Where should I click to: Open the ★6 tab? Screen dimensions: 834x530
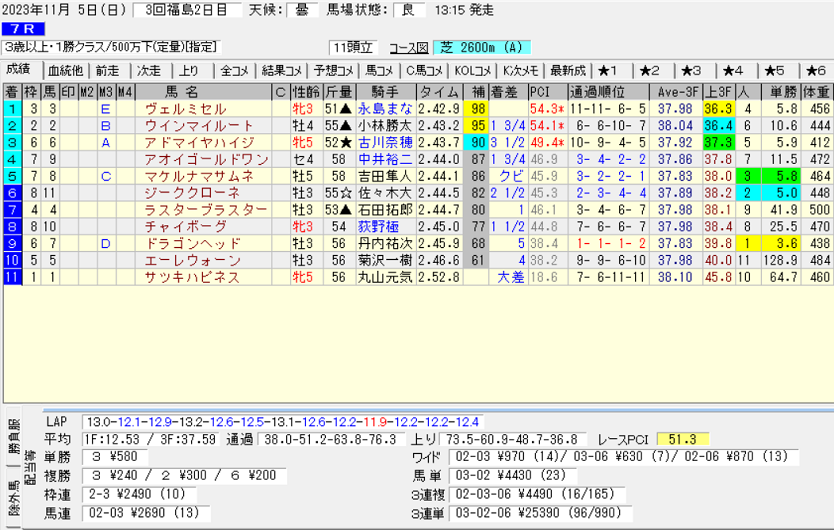[811, 71]
